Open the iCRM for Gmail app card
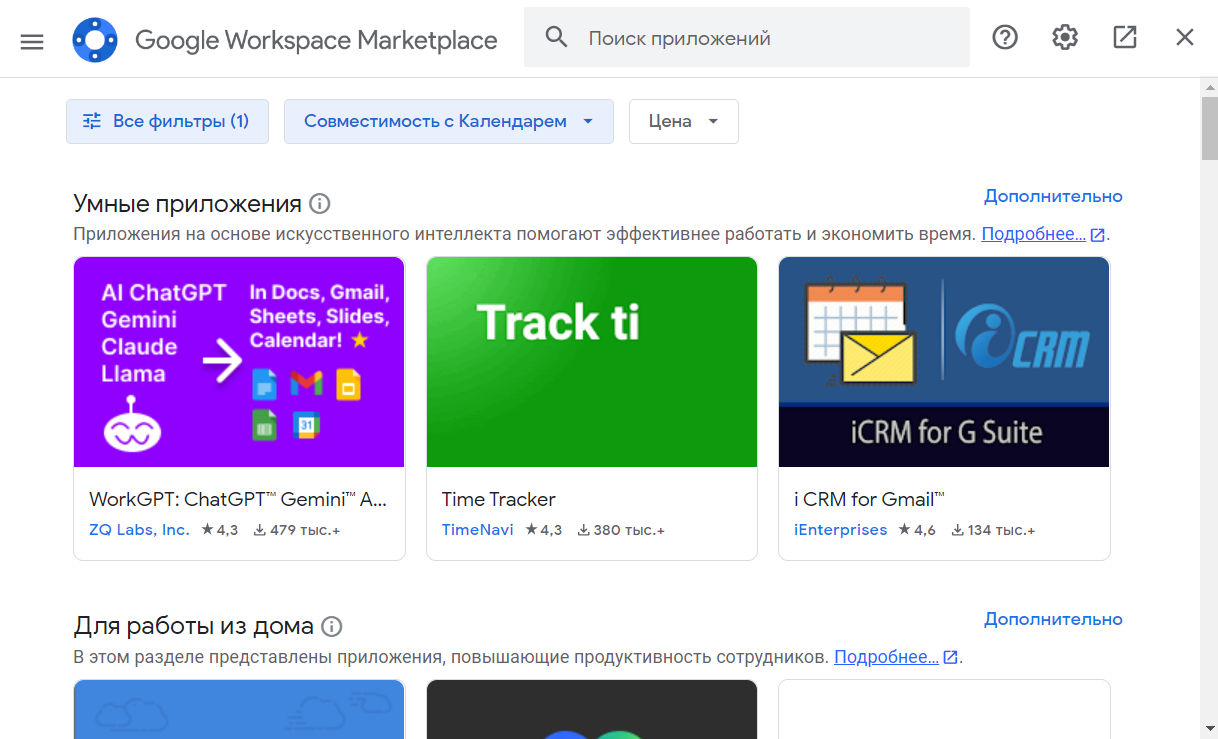The width and height of the screenshot is (1218, 739). pyautogui.click(x=944, y=408)
